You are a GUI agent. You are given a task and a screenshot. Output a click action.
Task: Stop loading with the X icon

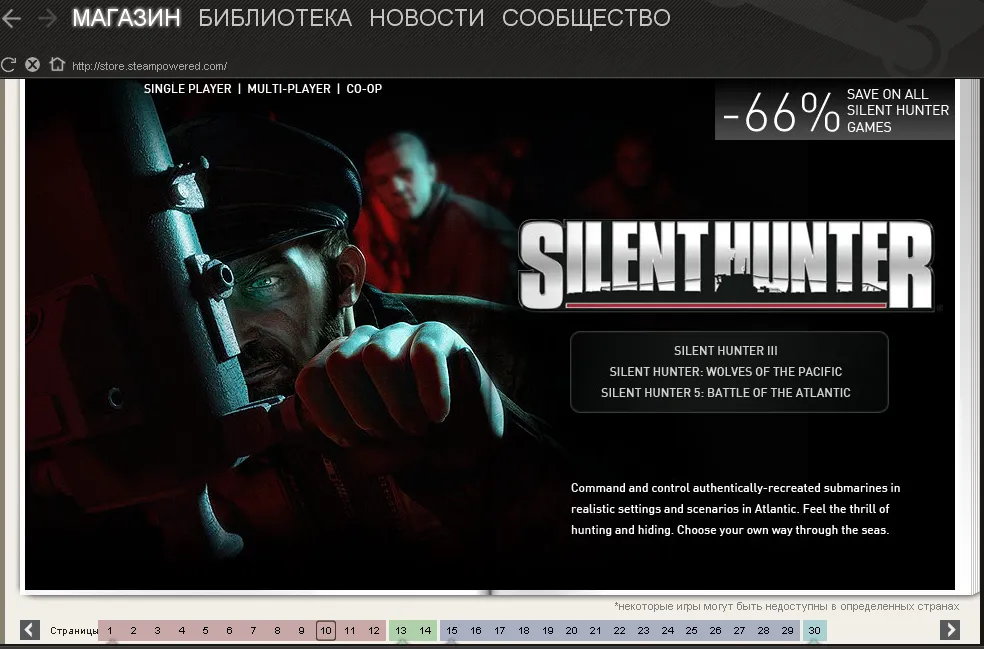[x=33, y=65]
